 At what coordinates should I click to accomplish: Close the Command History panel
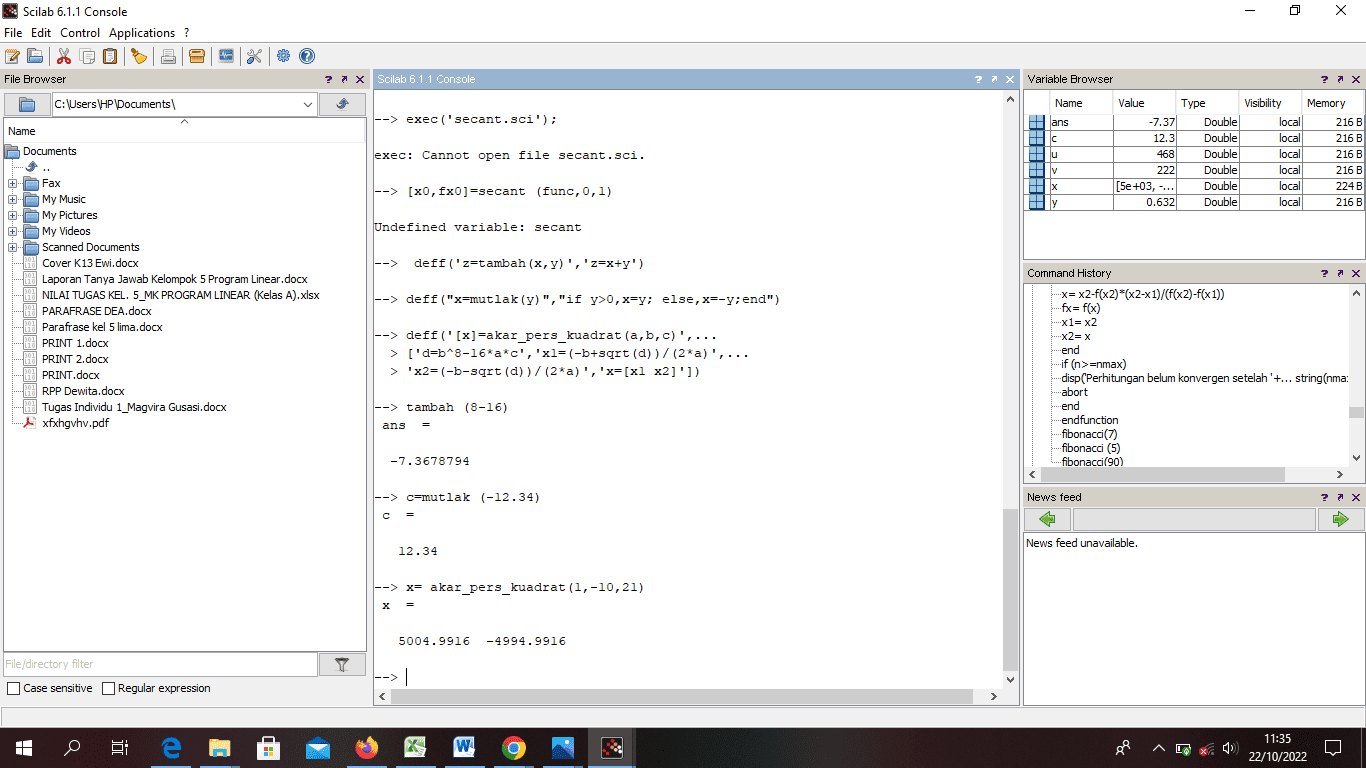pos(1356,273)
